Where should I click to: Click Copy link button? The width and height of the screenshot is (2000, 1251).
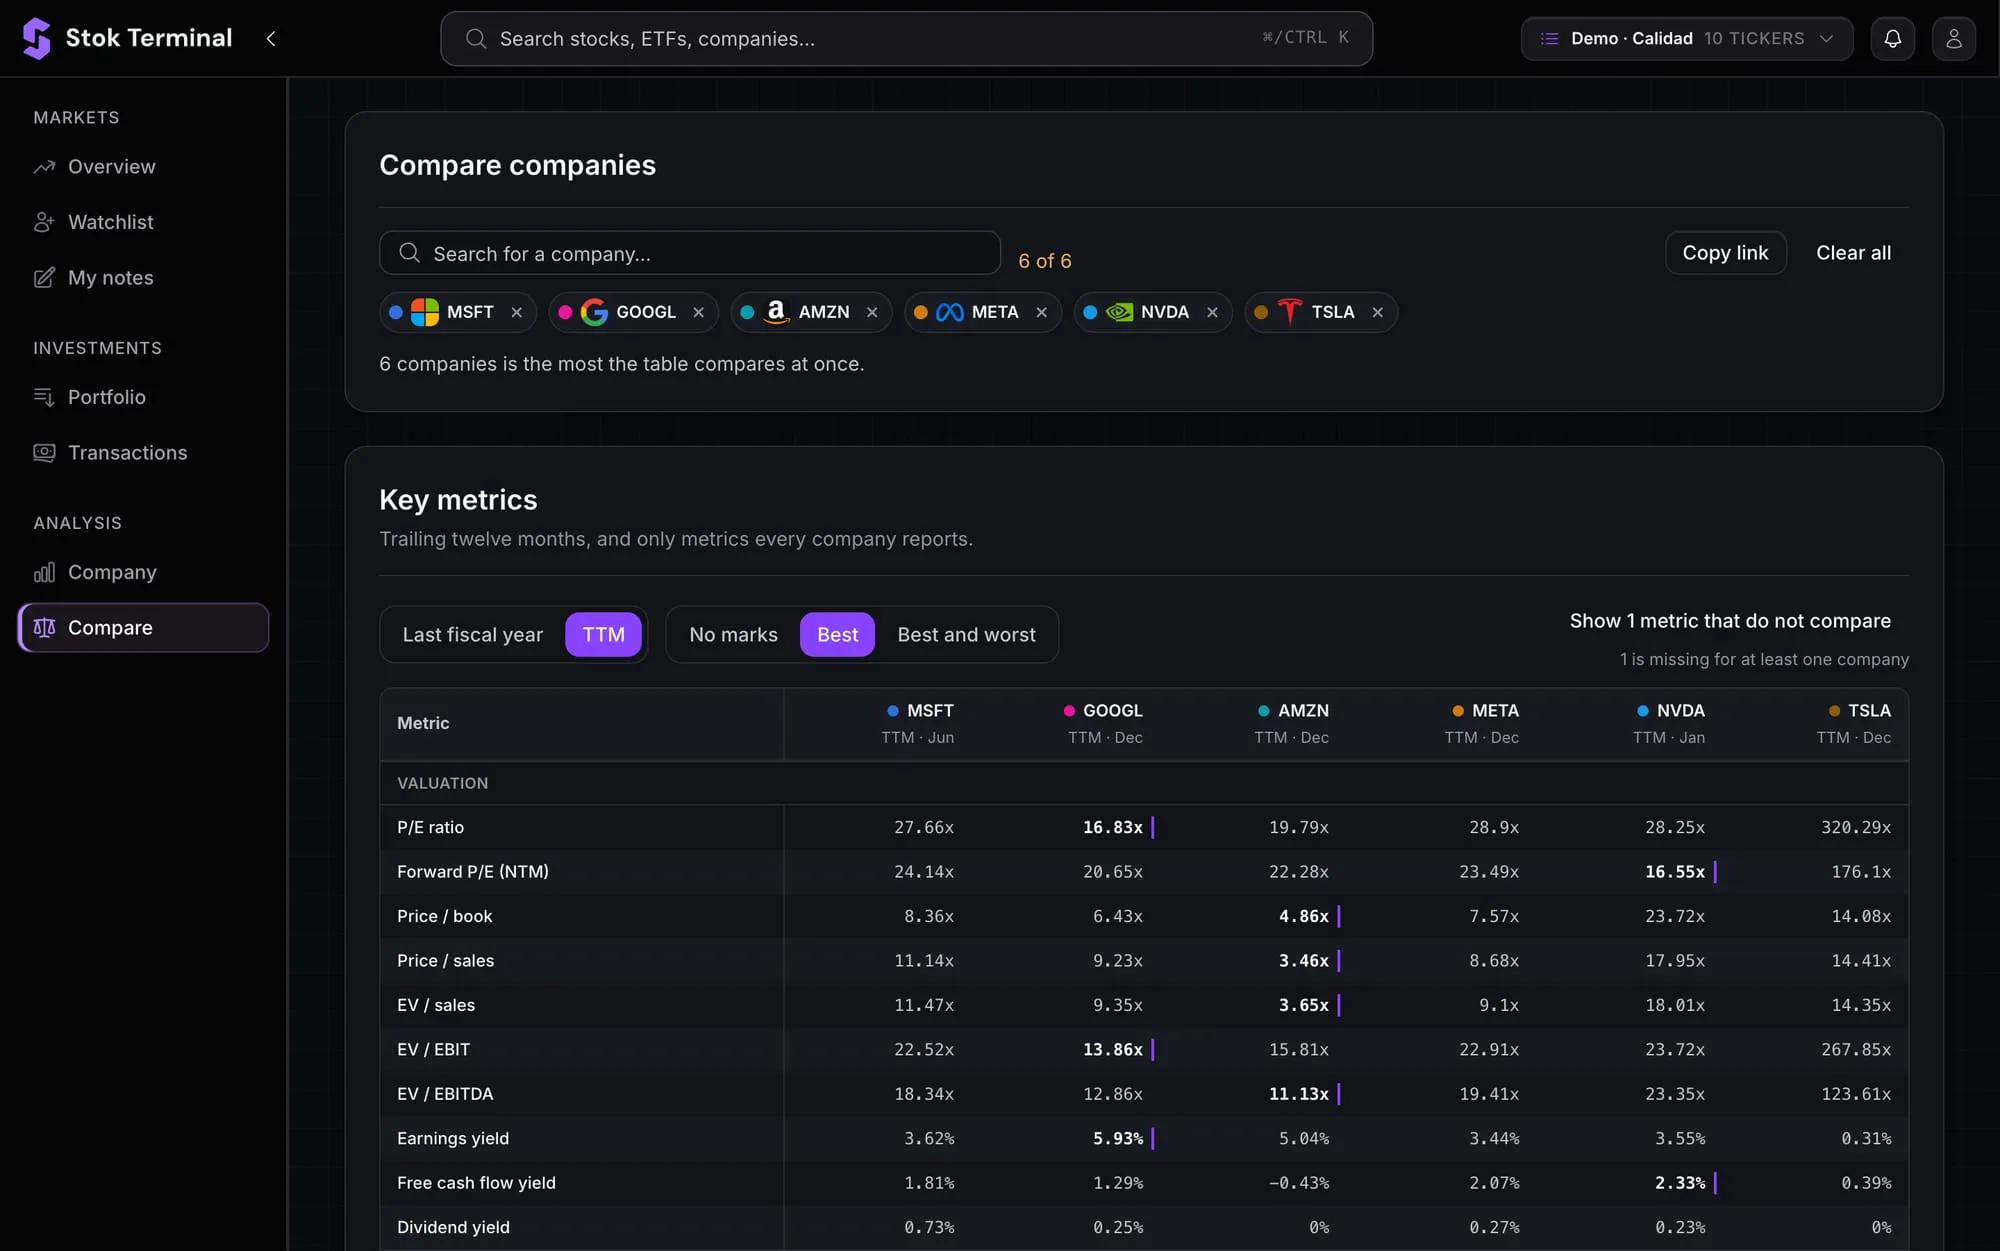(1726, 253)
